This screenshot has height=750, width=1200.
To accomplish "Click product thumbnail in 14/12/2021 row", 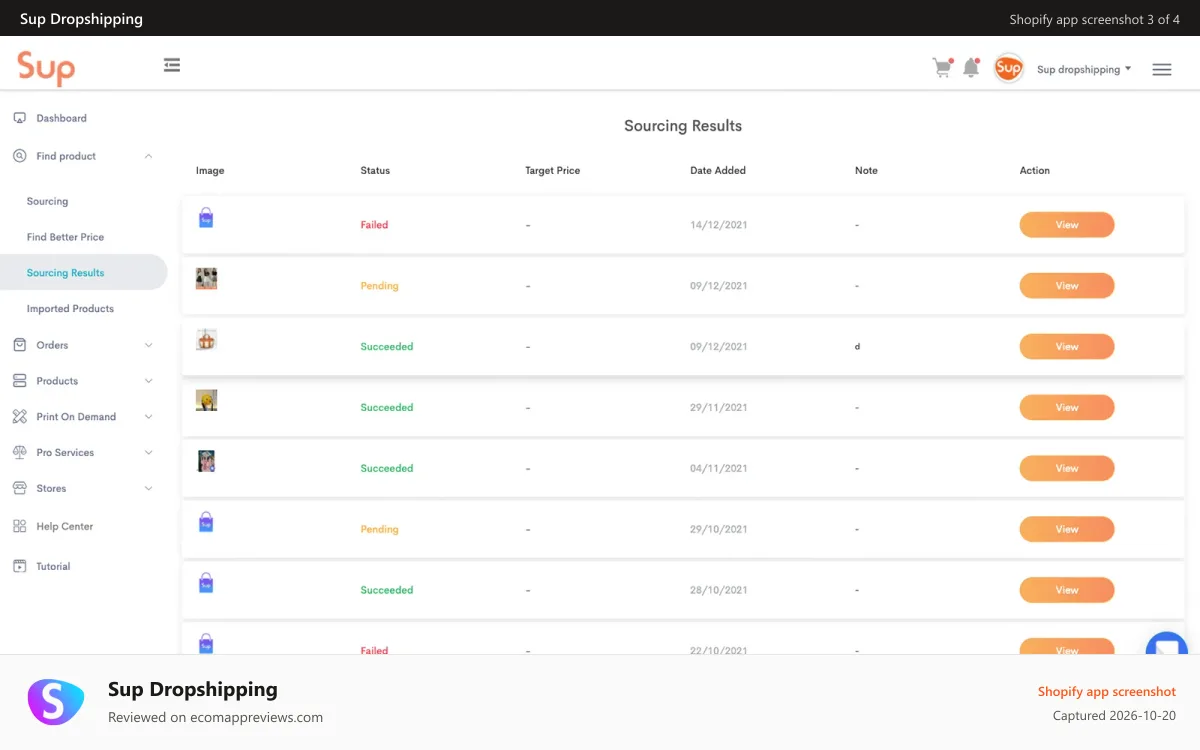I will [x=206, y=218].
